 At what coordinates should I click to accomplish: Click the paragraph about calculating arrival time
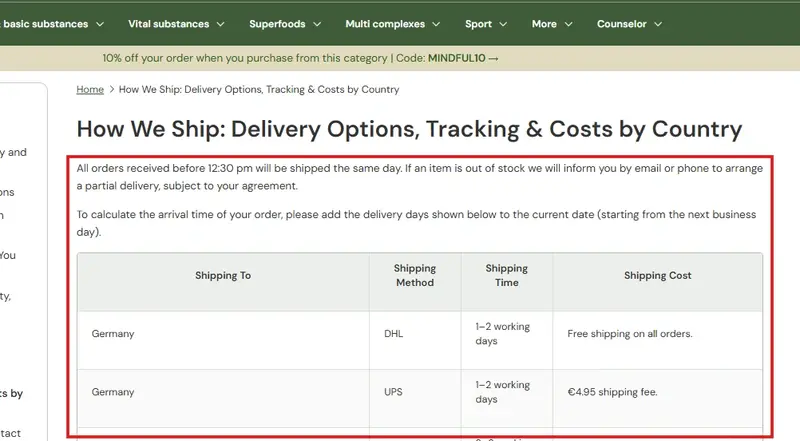point(416,223)
